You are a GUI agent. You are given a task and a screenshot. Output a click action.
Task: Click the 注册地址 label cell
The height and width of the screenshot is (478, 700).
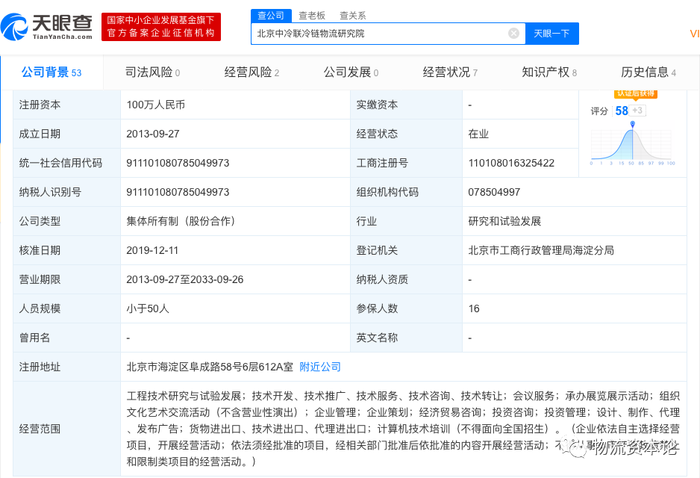pos(67,367)
